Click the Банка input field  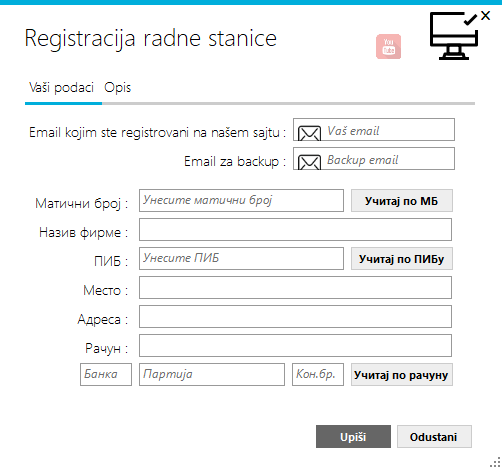[106, 375]
